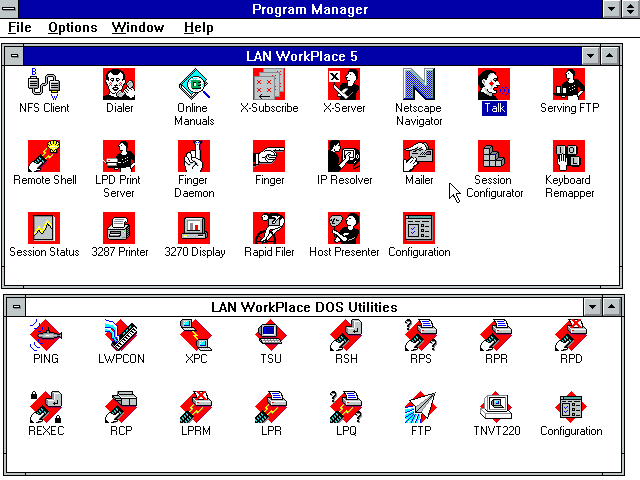Maximize the LAN WorkPlace 5 window
Screen dimensions: 640x480
point(609,56)
